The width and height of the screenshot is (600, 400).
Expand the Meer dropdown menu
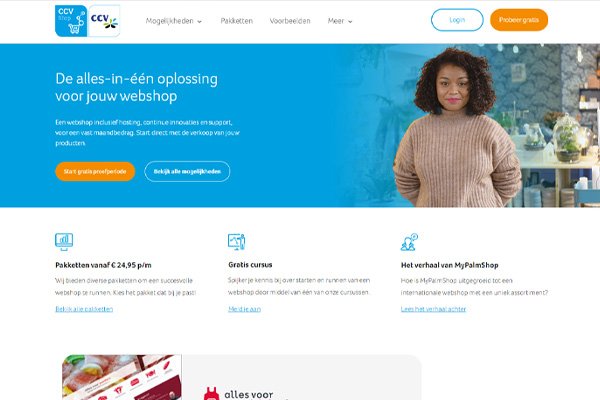pyautogui.click(x=340, y=21)
